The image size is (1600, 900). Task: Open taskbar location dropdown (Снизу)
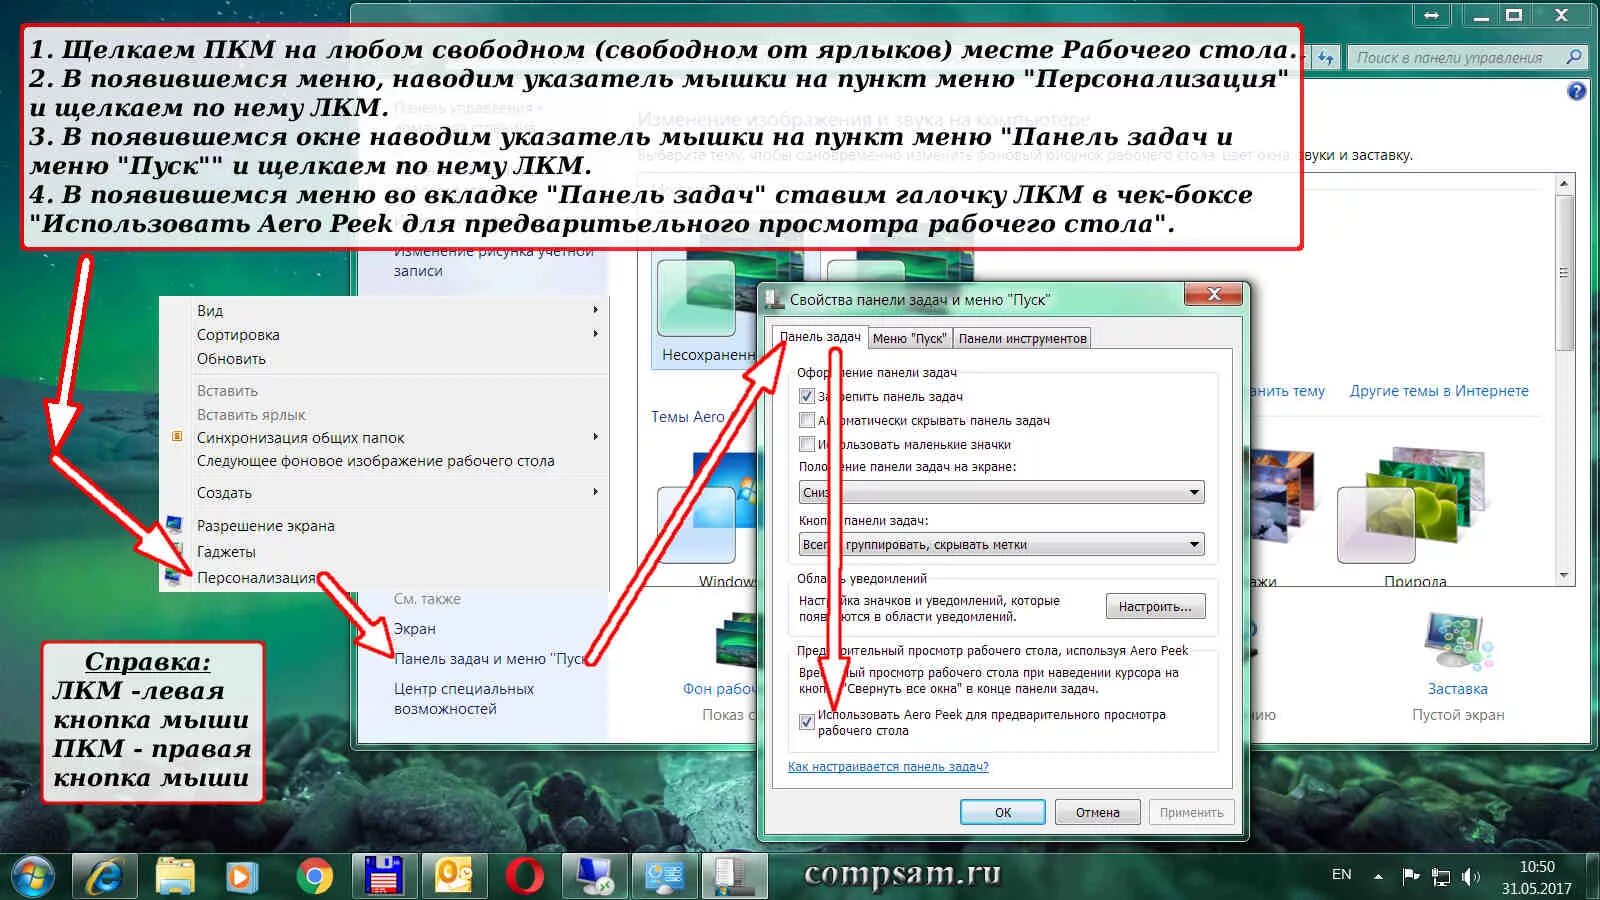pyautogui.click(x=1001, y=492)
